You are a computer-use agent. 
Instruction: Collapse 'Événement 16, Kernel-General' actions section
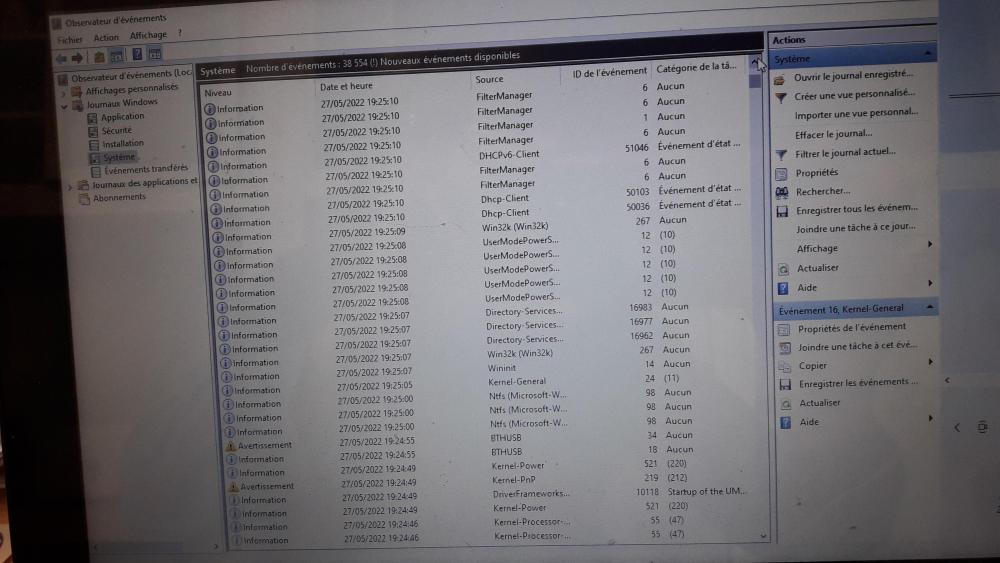coord(930,307)
